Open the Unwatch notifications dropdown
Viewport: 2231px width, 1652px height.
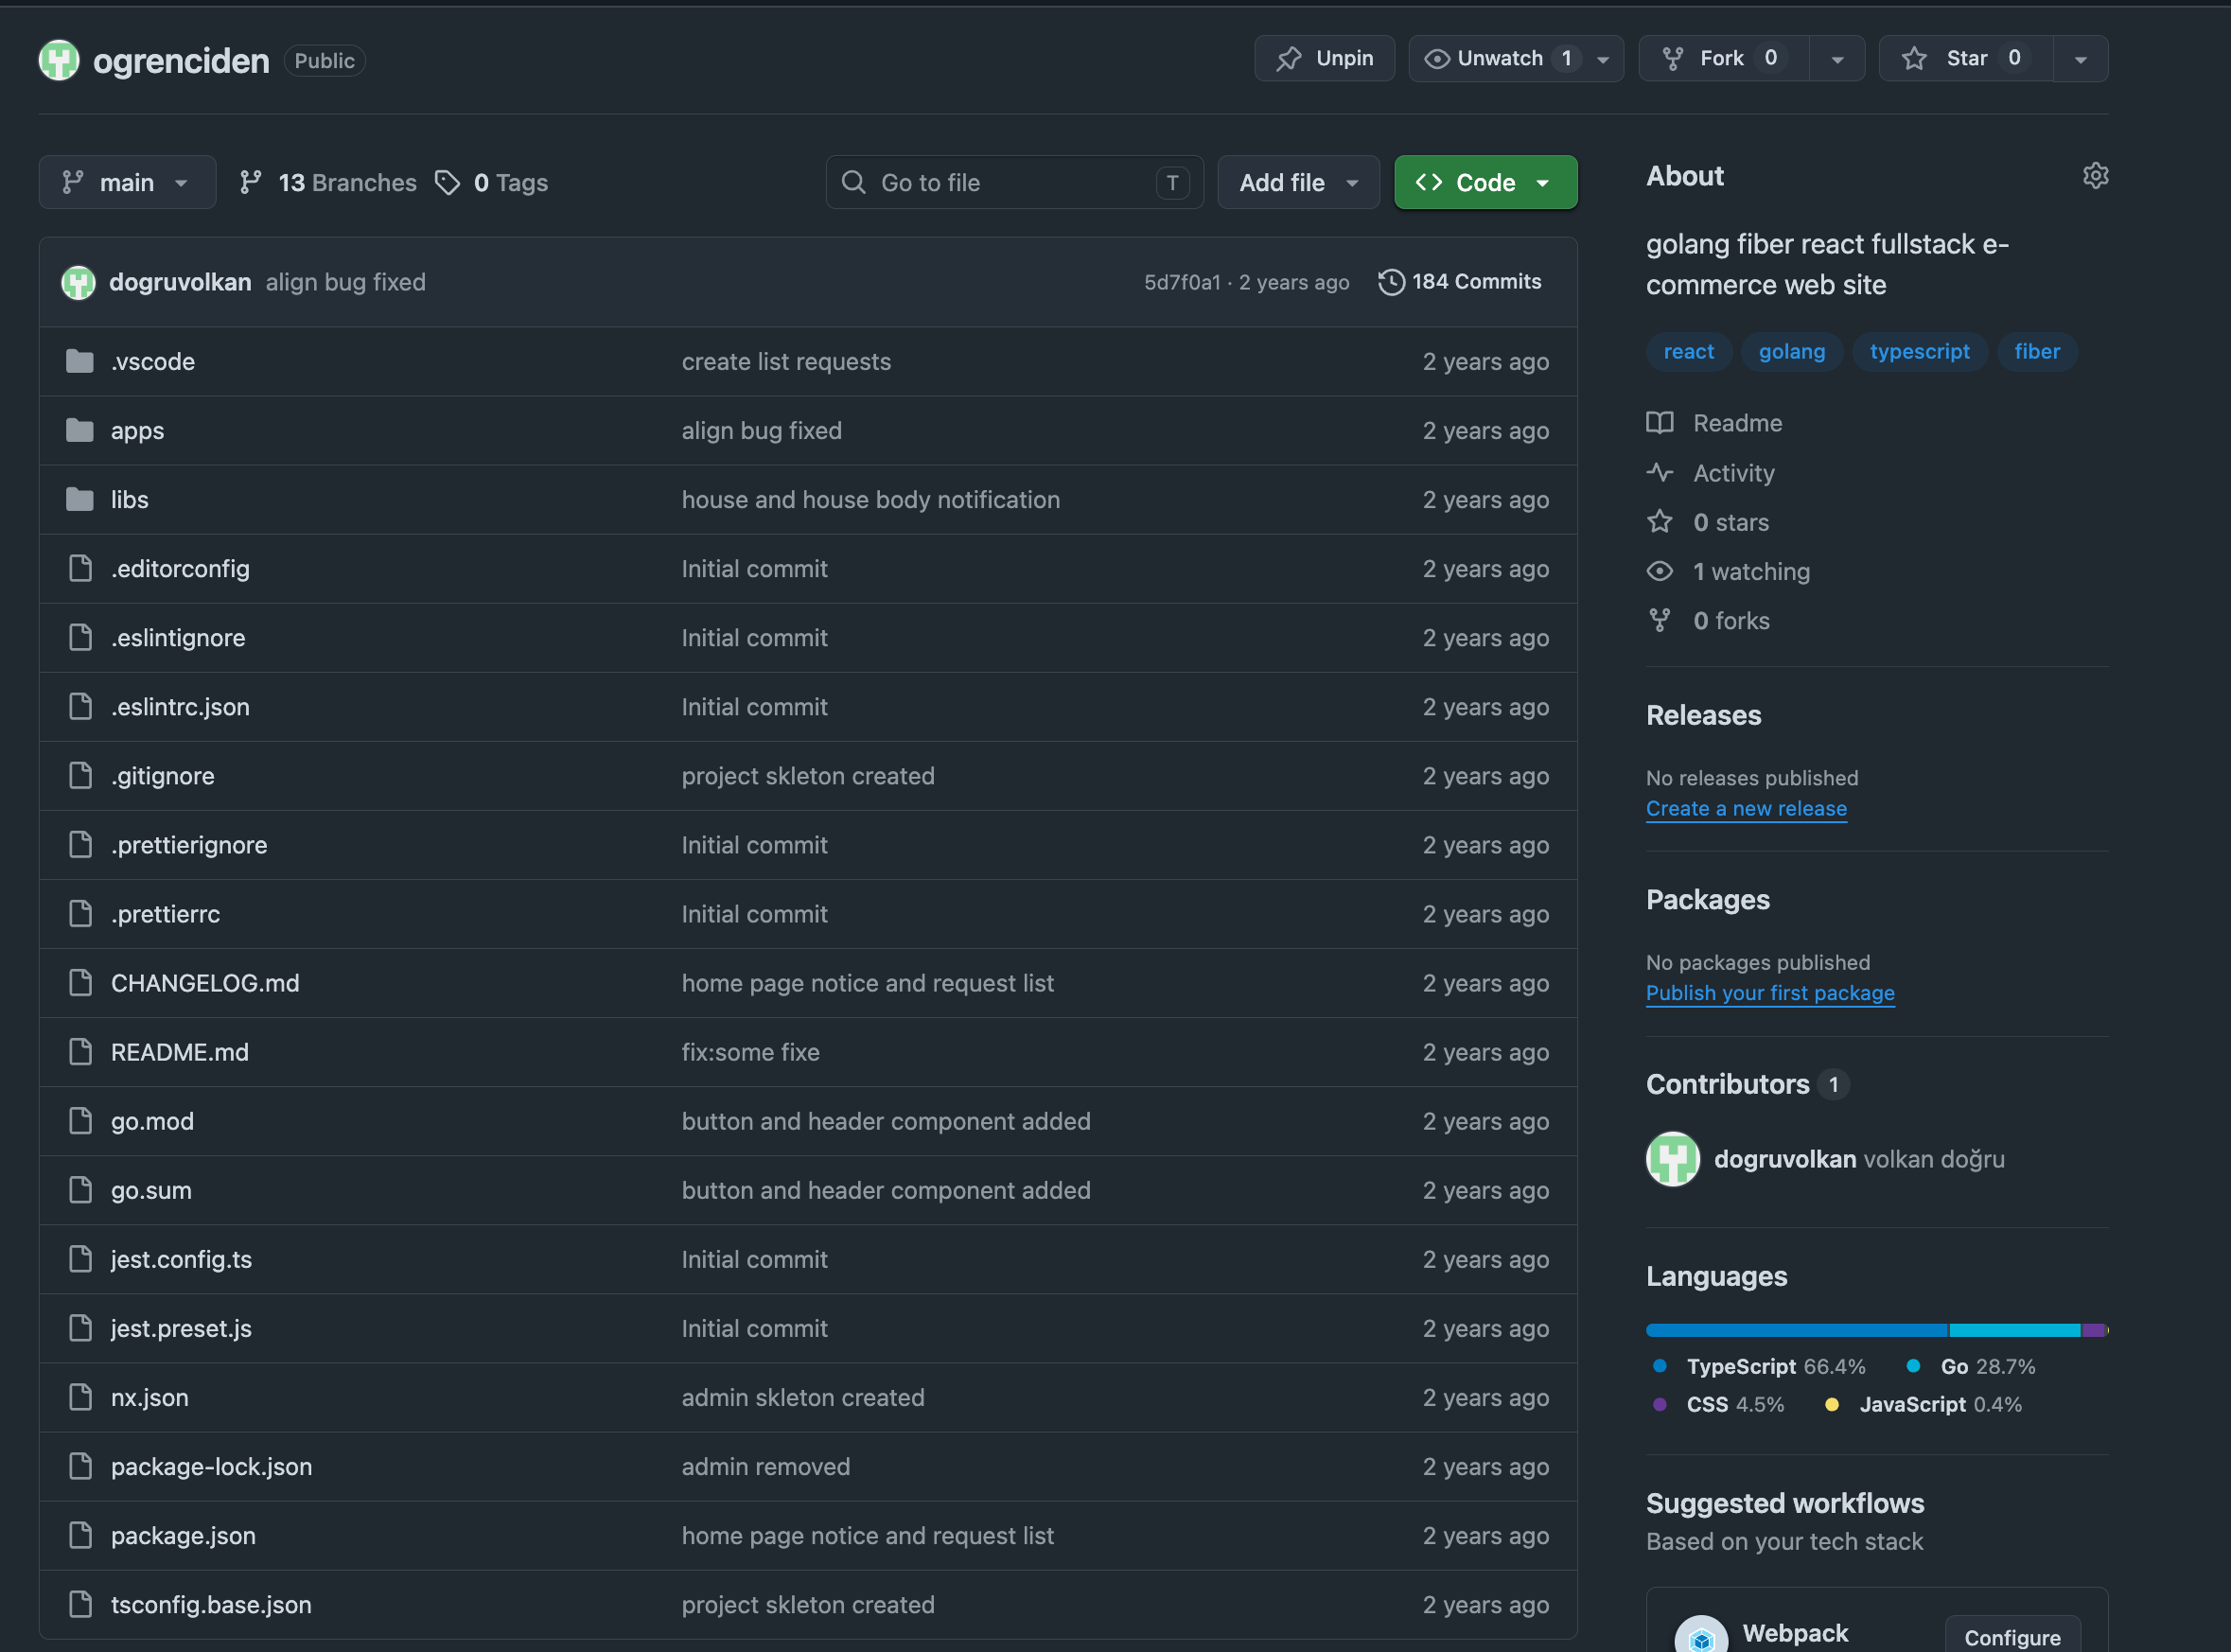coord(1516,58)
